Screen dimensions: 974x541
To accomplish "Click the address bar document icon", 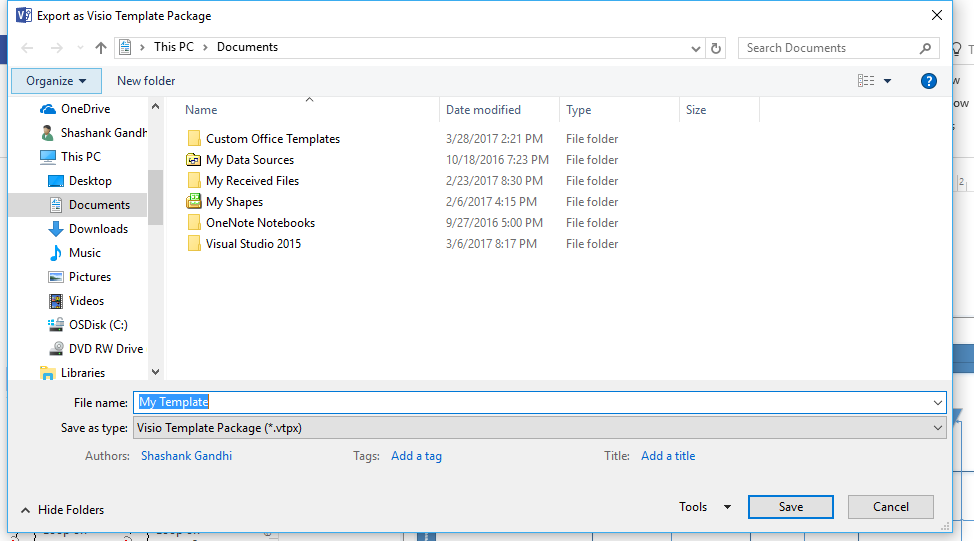I will (125, 47).
